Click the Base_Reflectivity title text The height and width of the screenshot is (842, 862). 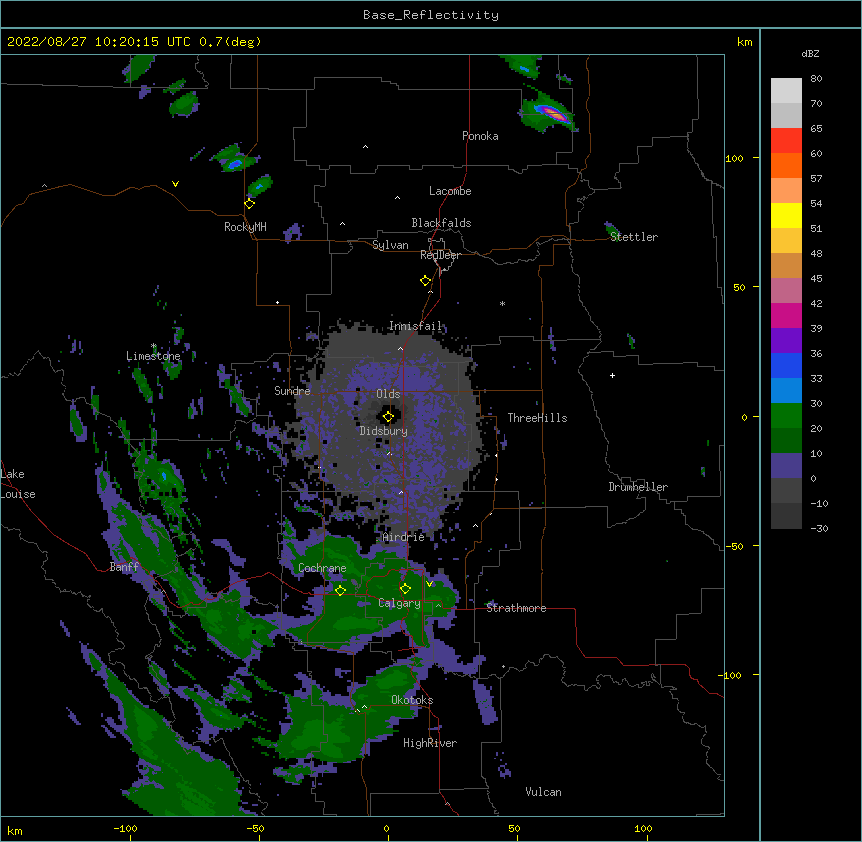tap(431, 15)
